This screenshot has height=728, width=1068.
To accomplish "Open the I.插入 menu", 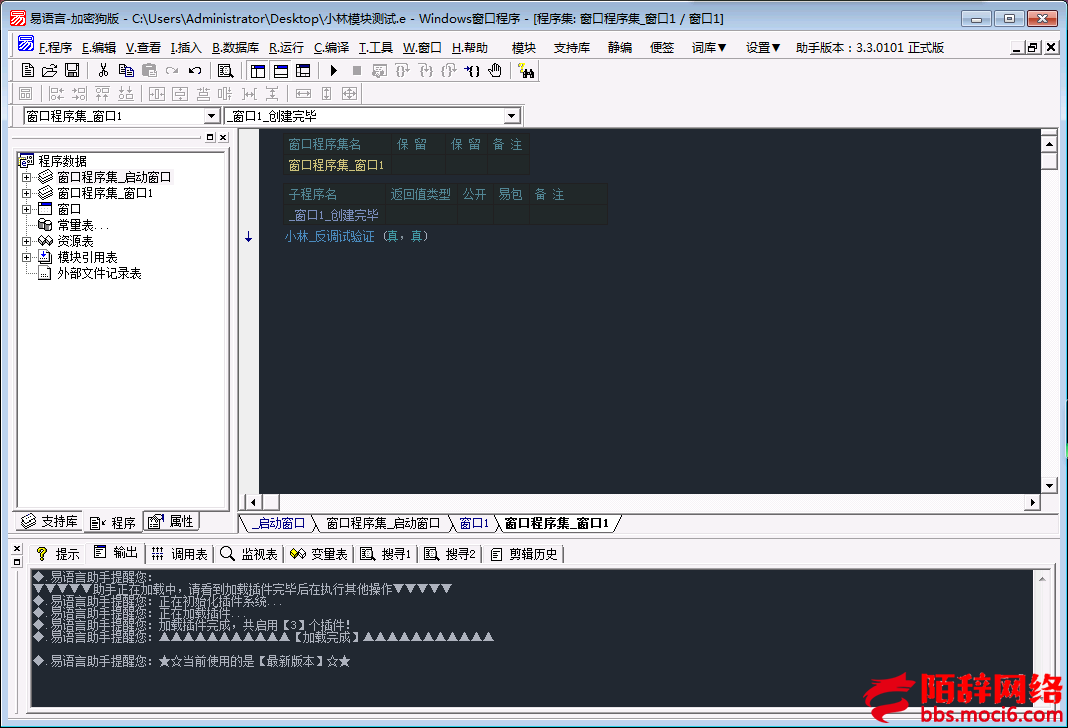I will [x=186, y=48].
